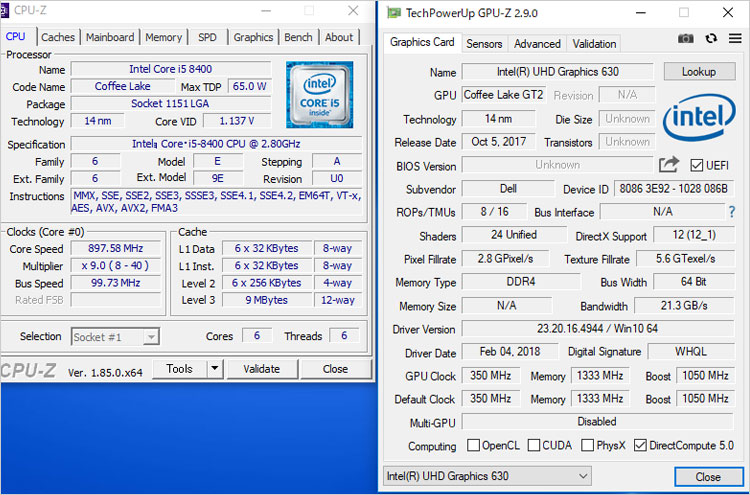Open the Advanced tab in GPU-Z
The image size is (750, 495).
coord(537,44)
